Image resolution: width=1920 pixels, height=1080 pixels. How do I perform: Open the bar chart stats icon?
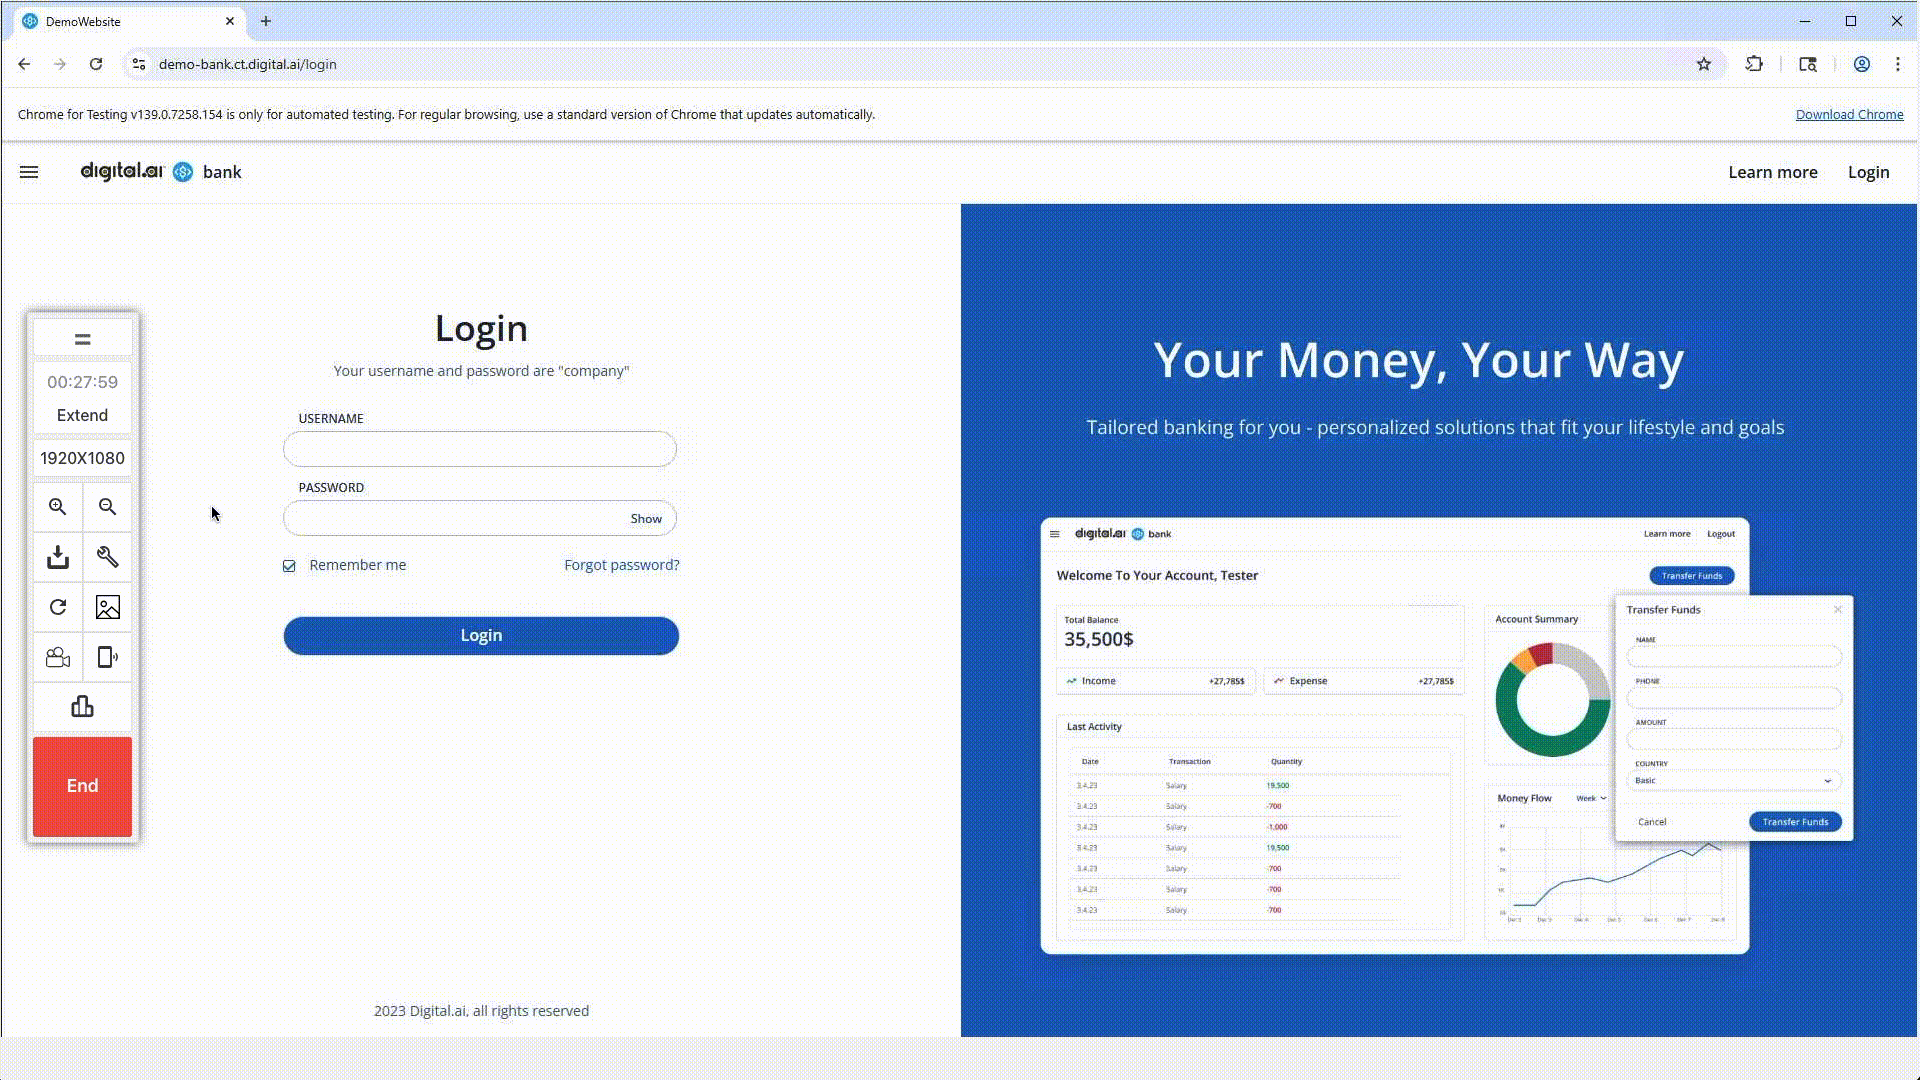82,707
